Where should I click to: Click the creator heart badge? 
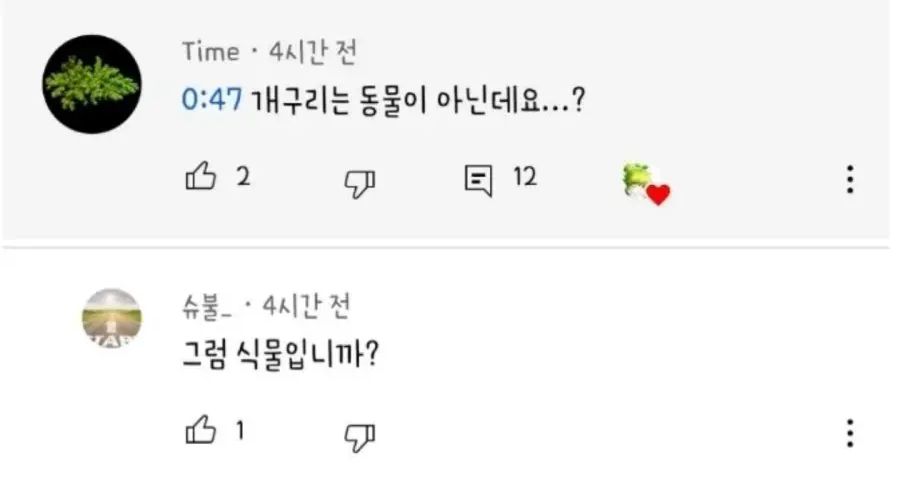tap(646, 184)
